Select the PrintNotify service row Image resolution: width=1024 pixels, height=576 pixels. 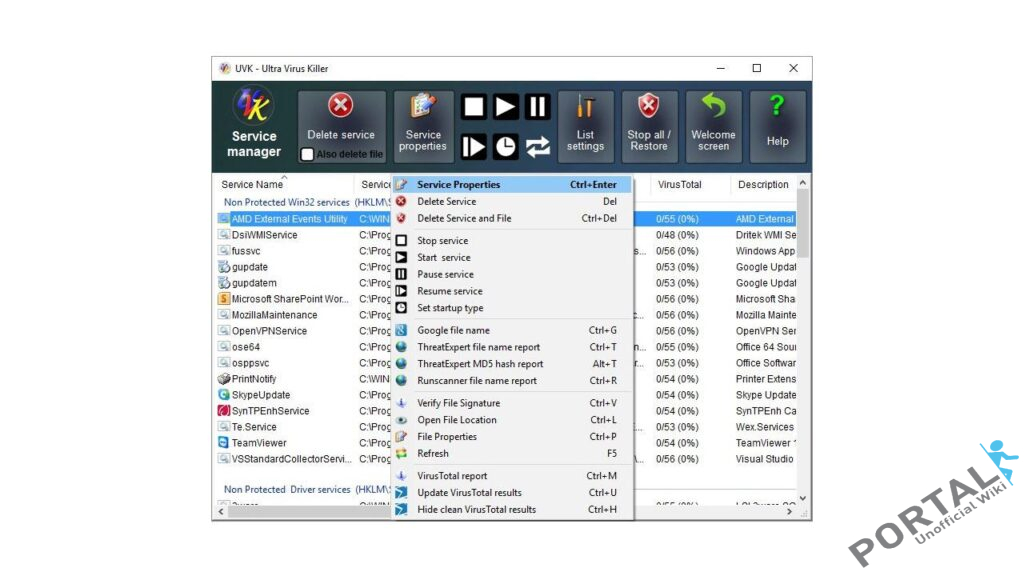click(253, 379)
